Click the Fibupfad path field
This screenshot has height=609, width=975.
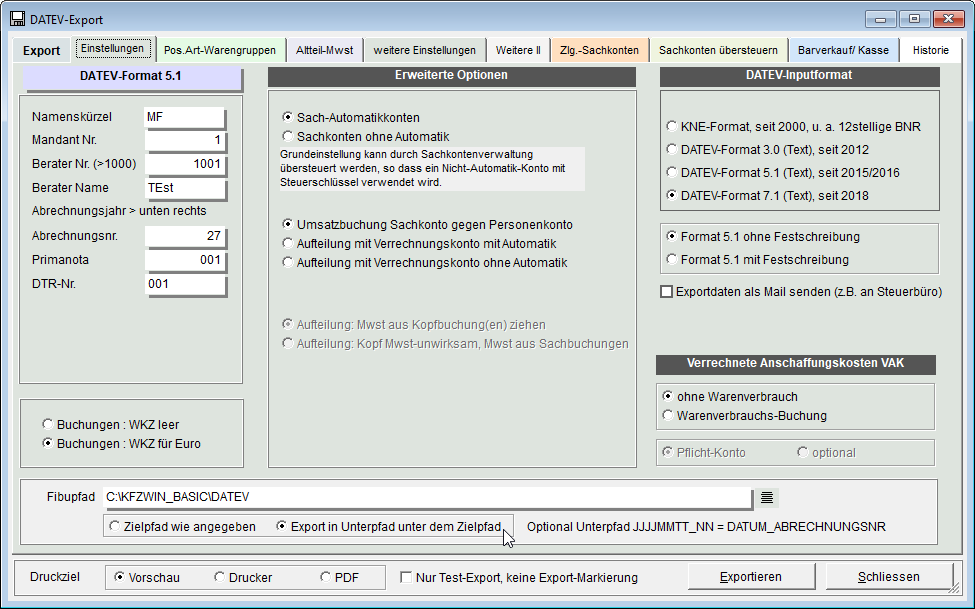pos(427,497)
